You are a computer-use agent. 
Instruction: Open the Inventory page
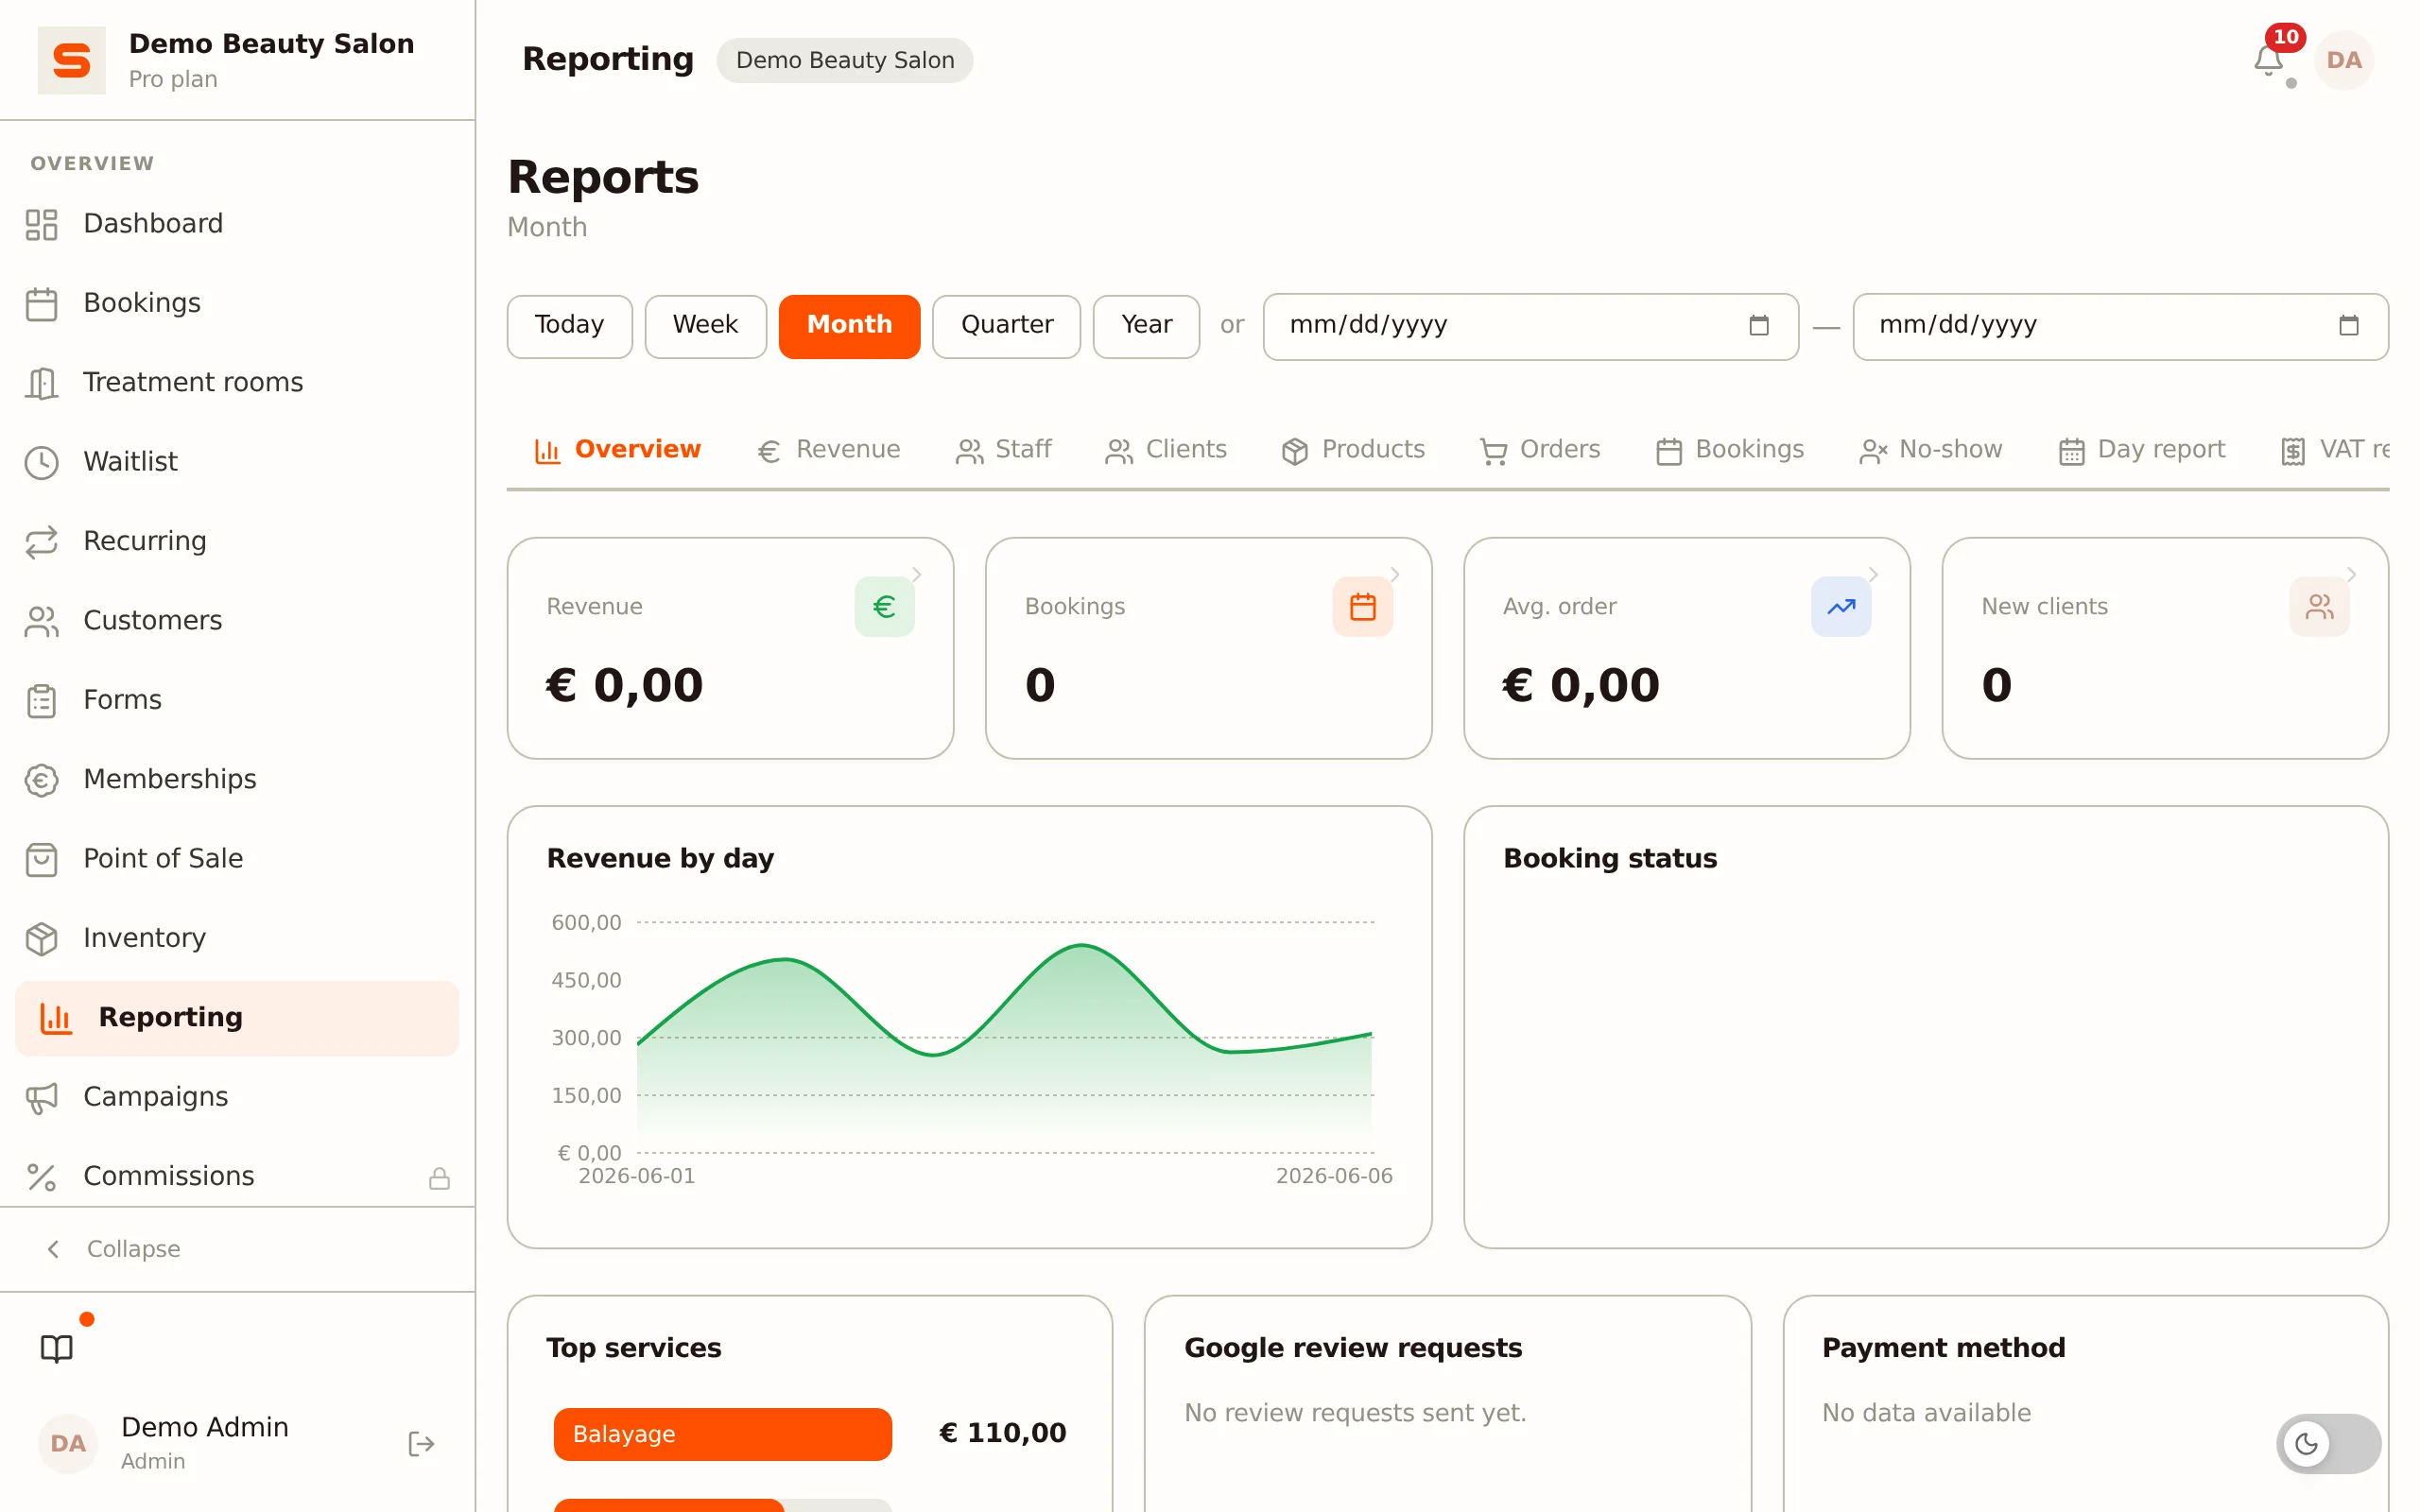coord(237,937)
